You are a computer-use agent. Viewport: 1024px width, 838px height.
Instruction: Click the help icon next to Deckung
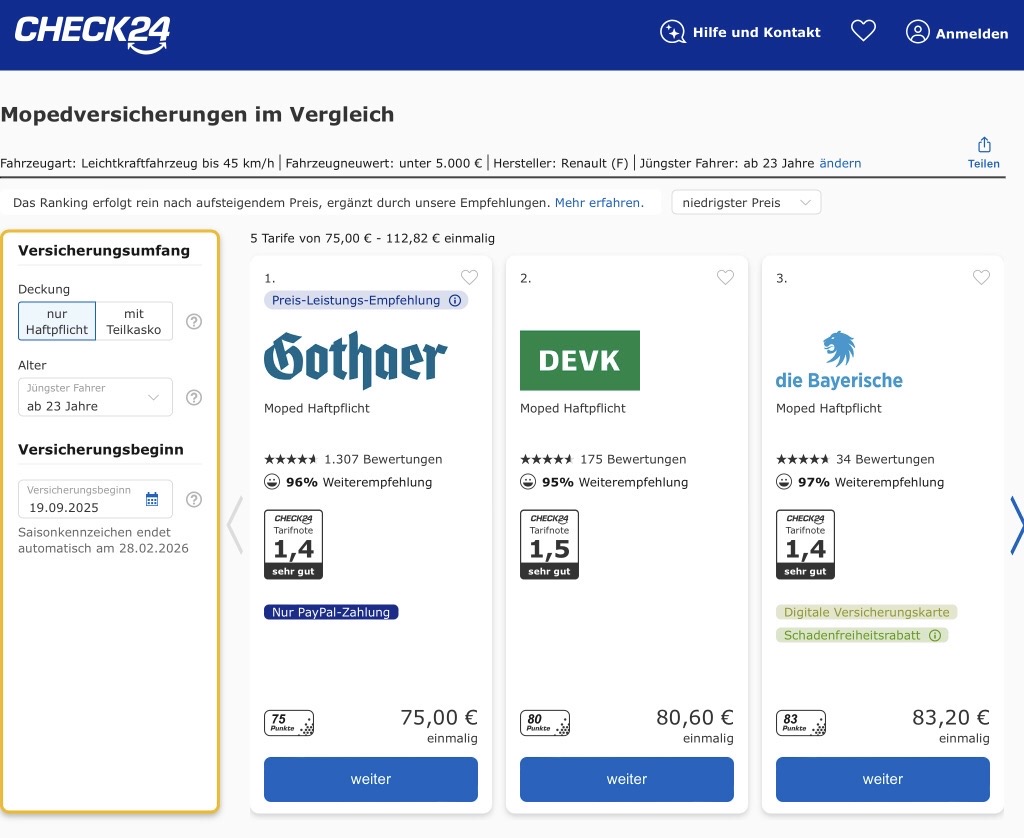pos(194,321)
